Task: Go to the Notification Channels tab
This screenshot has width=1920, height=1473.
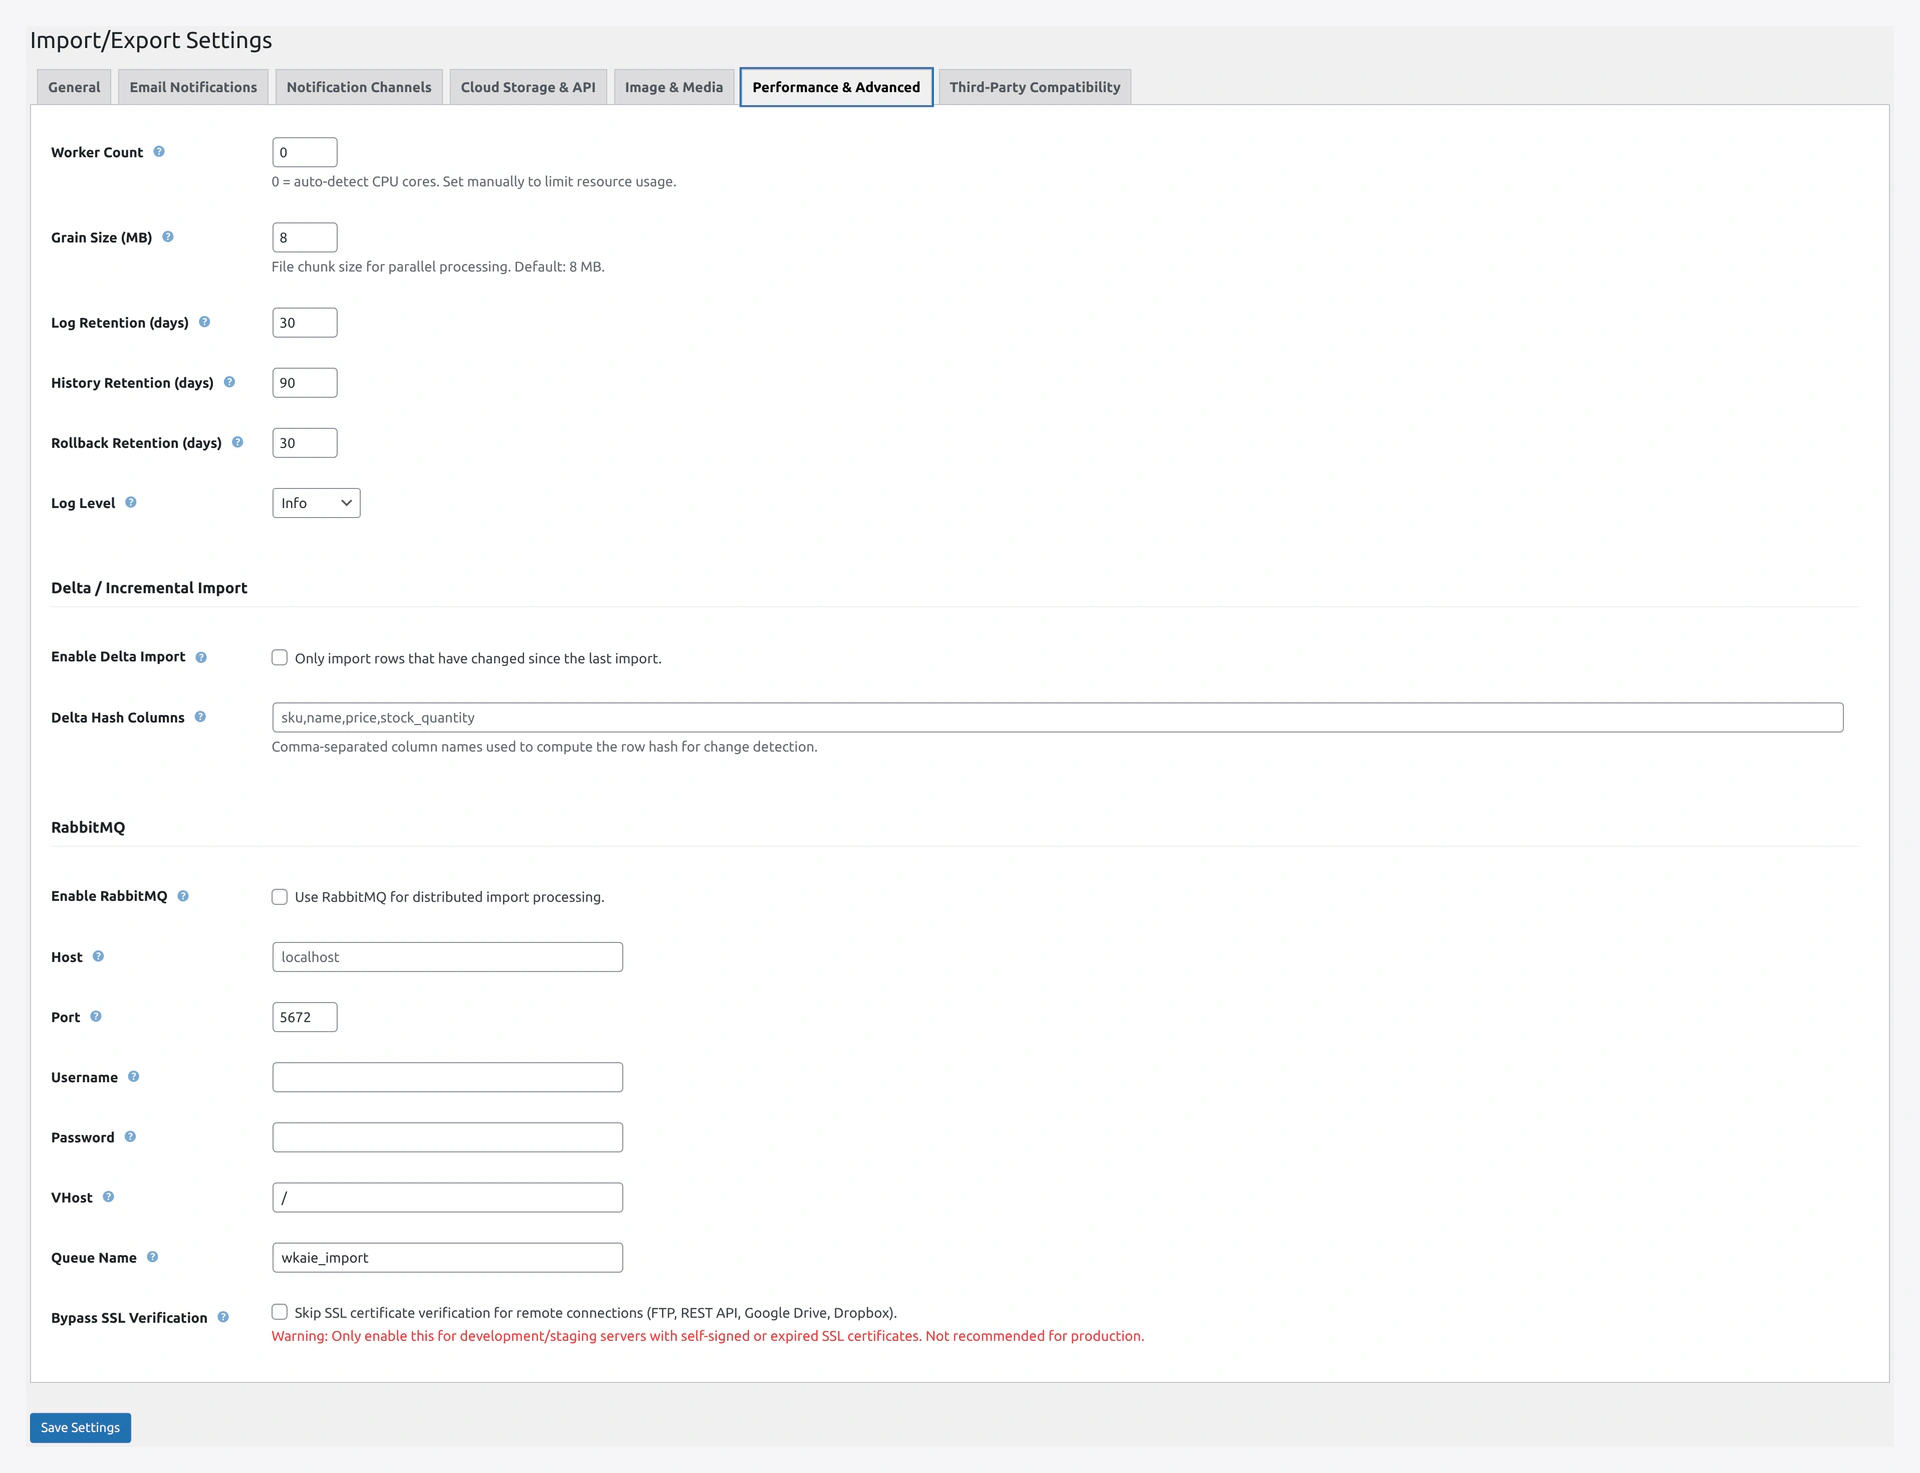Action: (359, 87)
